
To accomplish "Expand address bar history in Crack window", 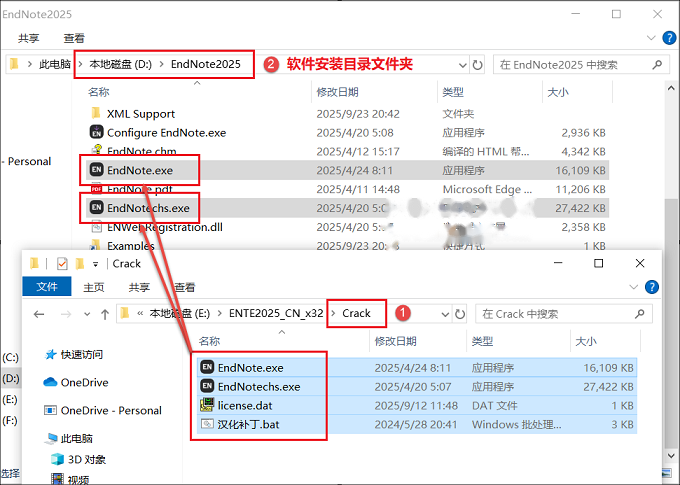I will [445, 314].
